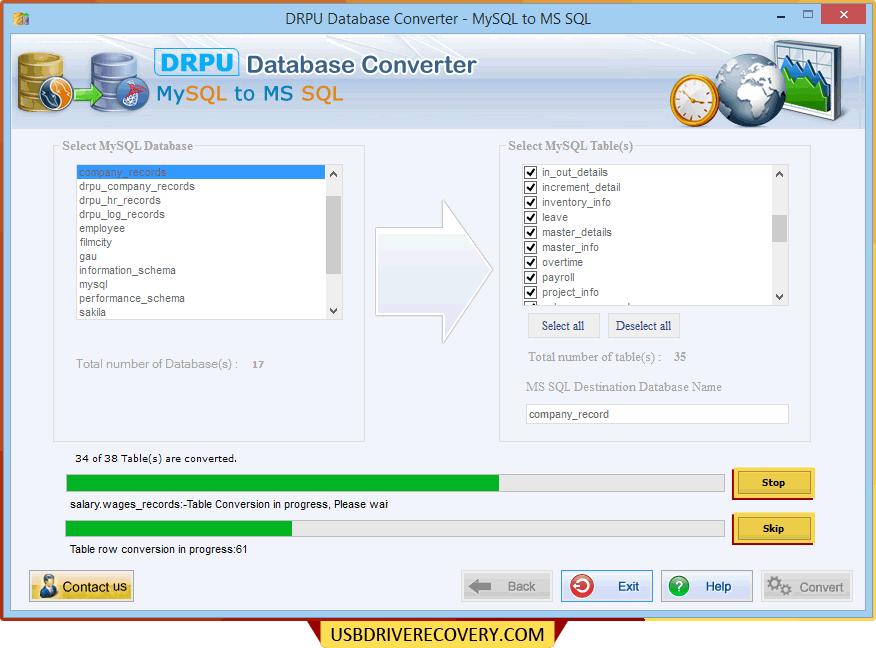Image resolution: width=876 pixels, height=648 pixels.
Task: Click the MySQL to MS SQL database logo
Action: click(x=83, y=82)
